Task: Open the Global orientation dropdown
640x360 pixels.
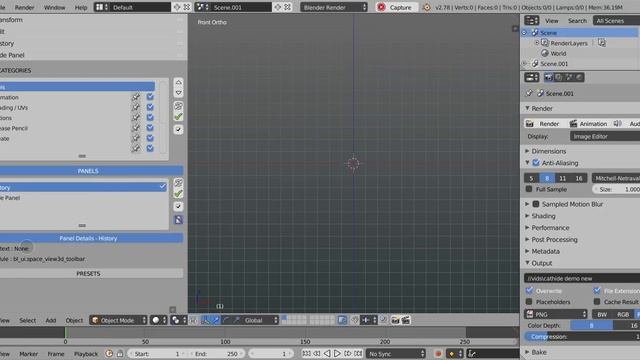Action: 261,320
